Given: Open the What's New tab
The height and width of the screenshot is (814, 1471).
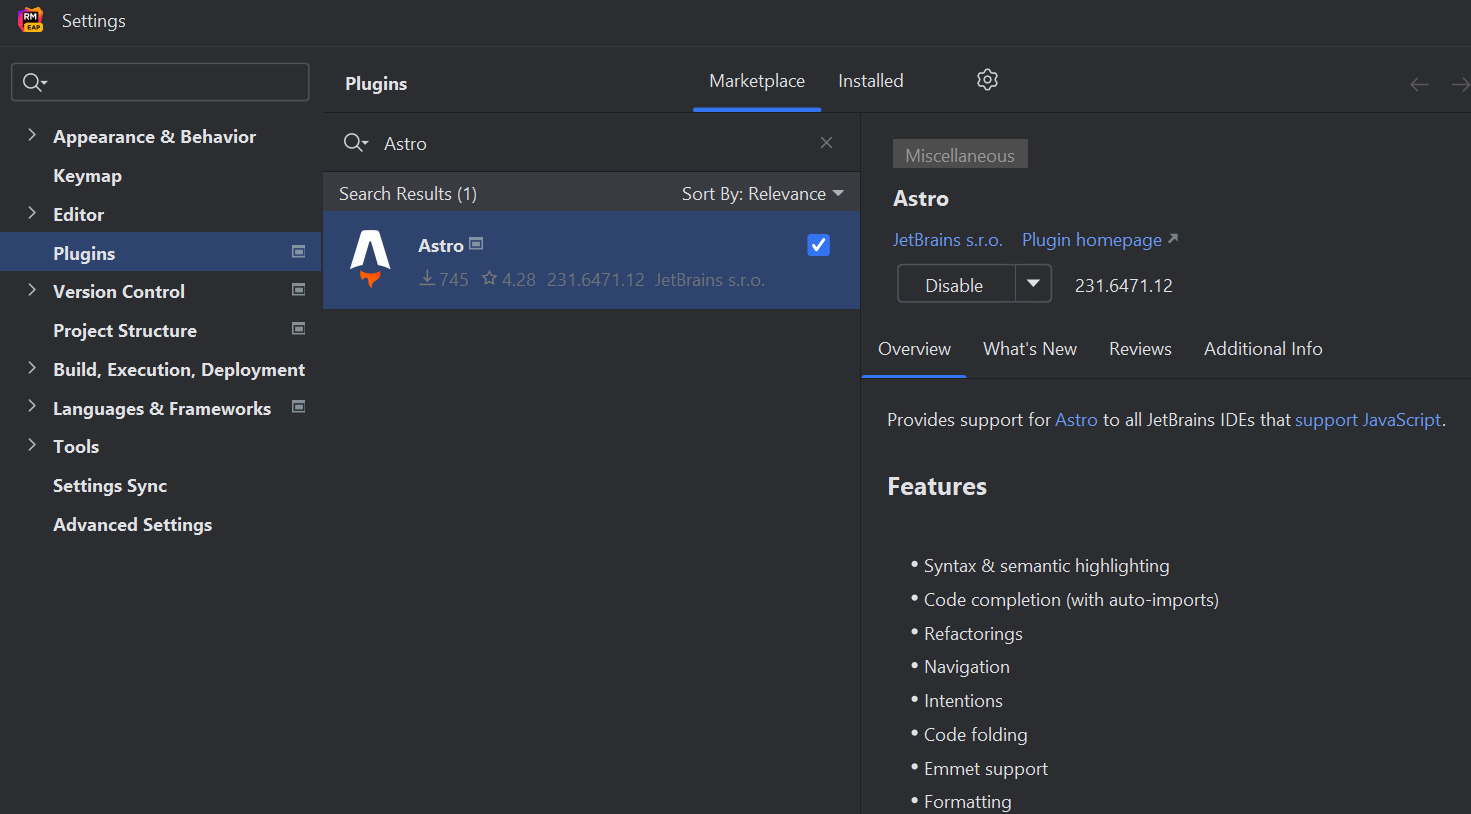Looking at the screenshot, I should click(x=1030, y=349).
